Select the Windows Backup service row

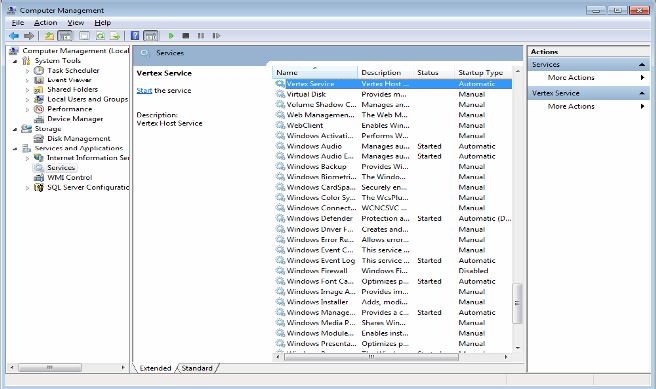393,166
